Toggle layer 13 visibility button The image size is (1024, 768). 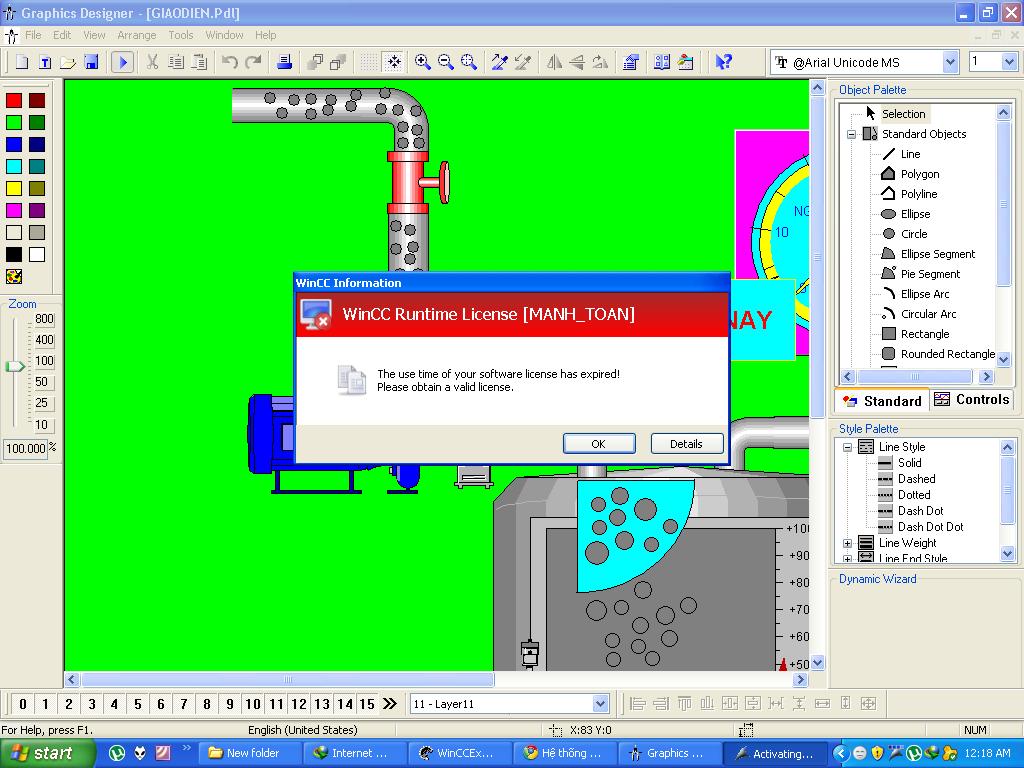coord(322,704)
